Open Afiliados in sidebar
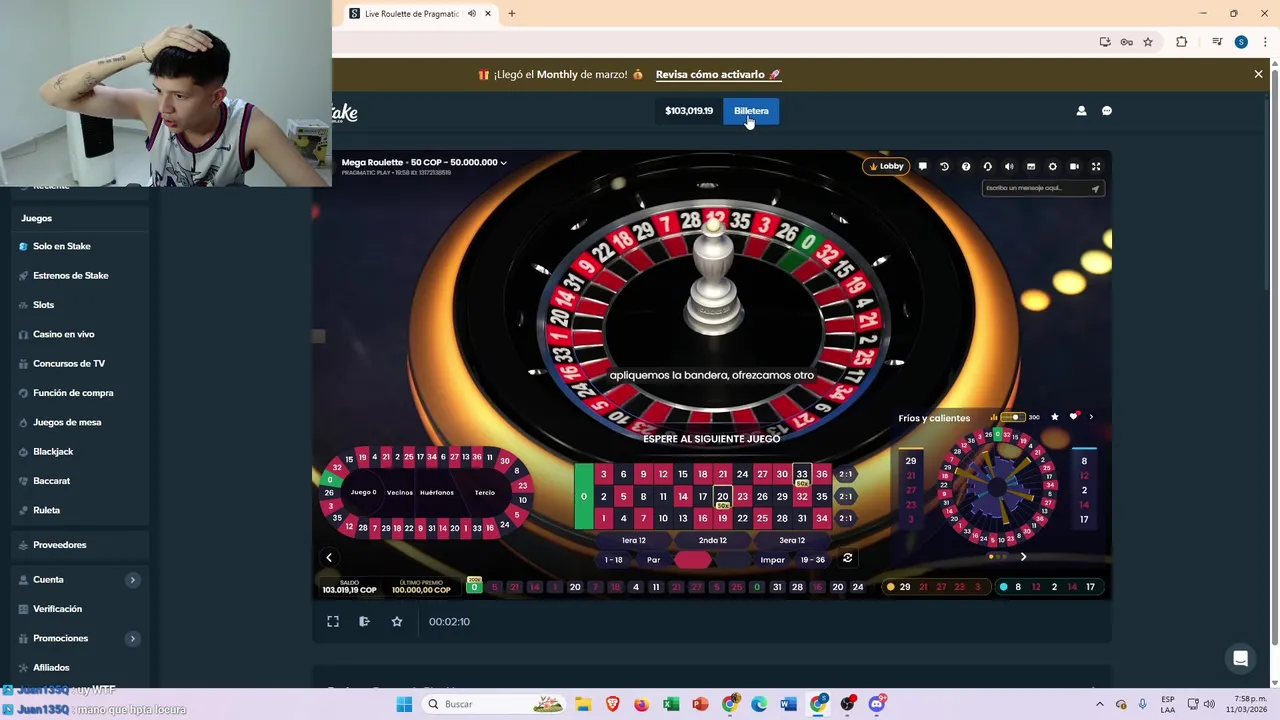 pos(51,667)
